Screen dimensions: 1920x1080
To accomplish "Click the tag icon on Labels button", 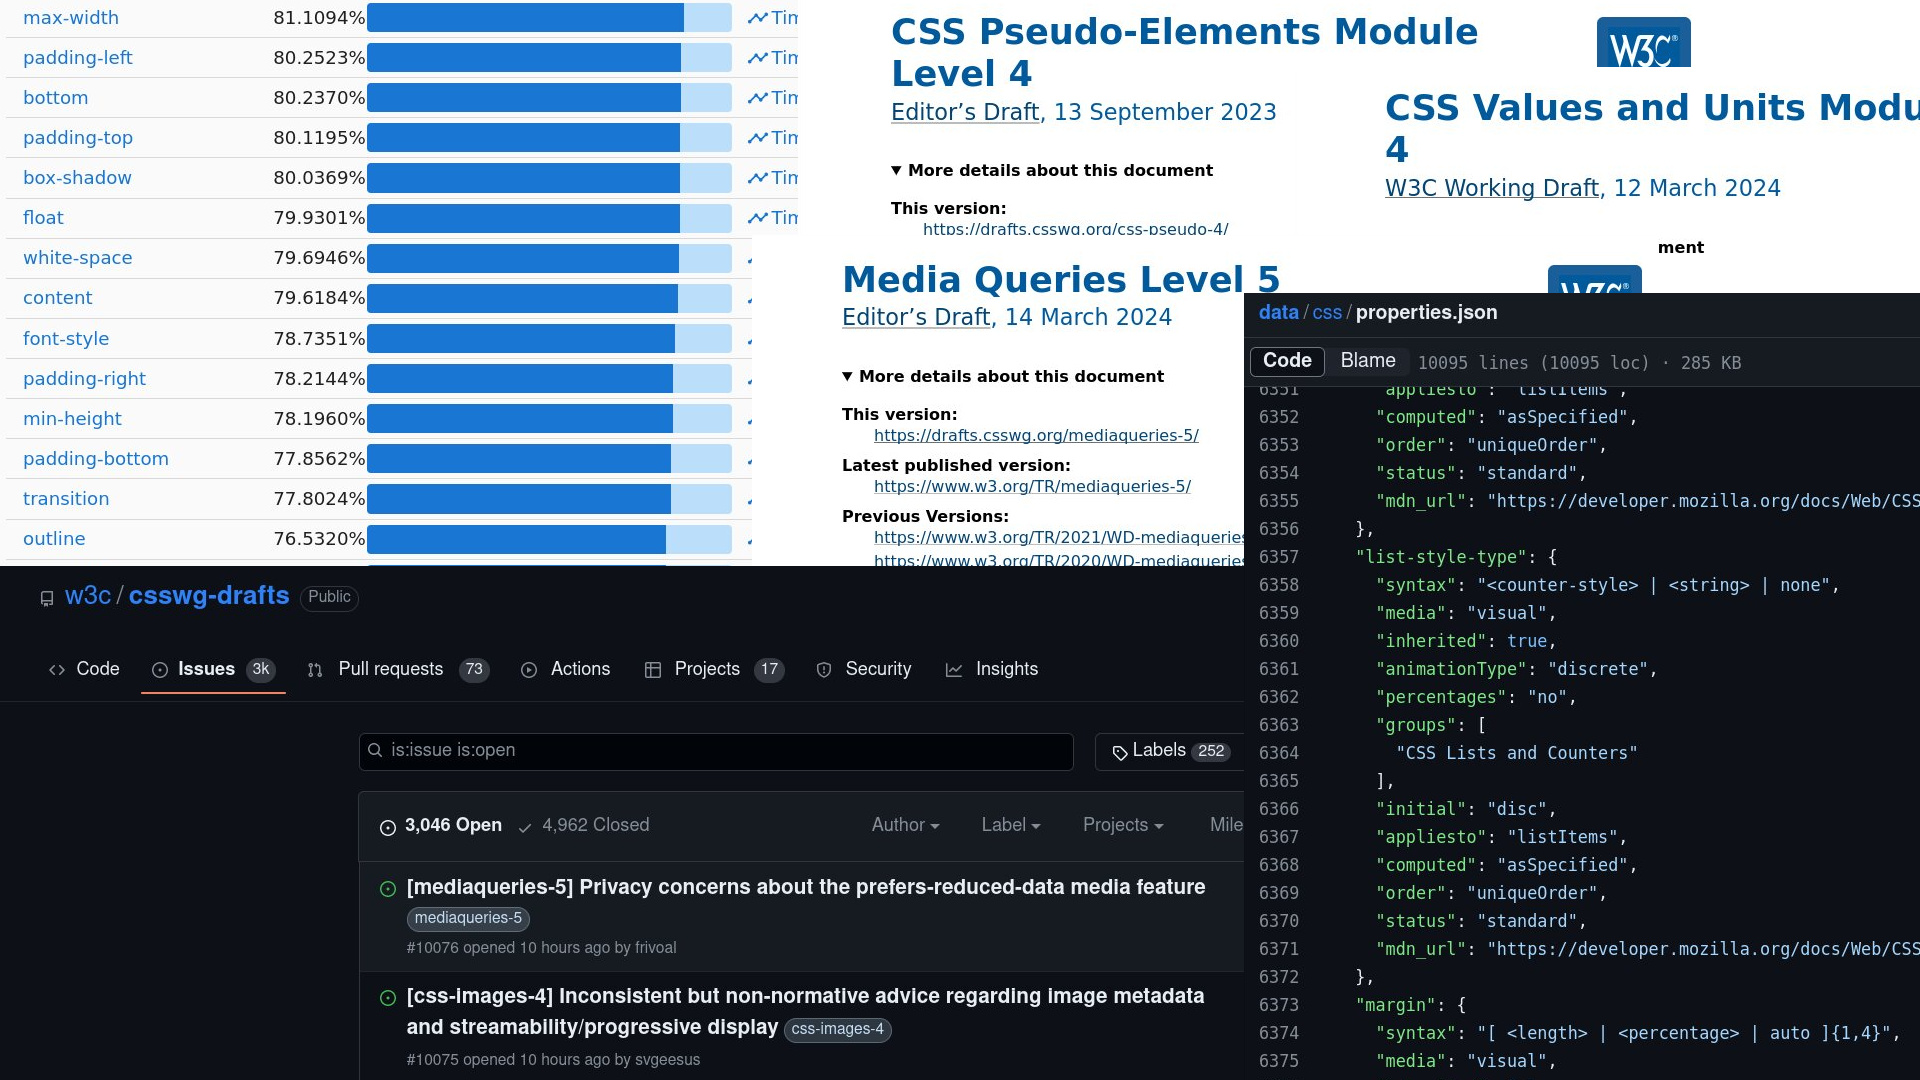I will click(1120, 752).
